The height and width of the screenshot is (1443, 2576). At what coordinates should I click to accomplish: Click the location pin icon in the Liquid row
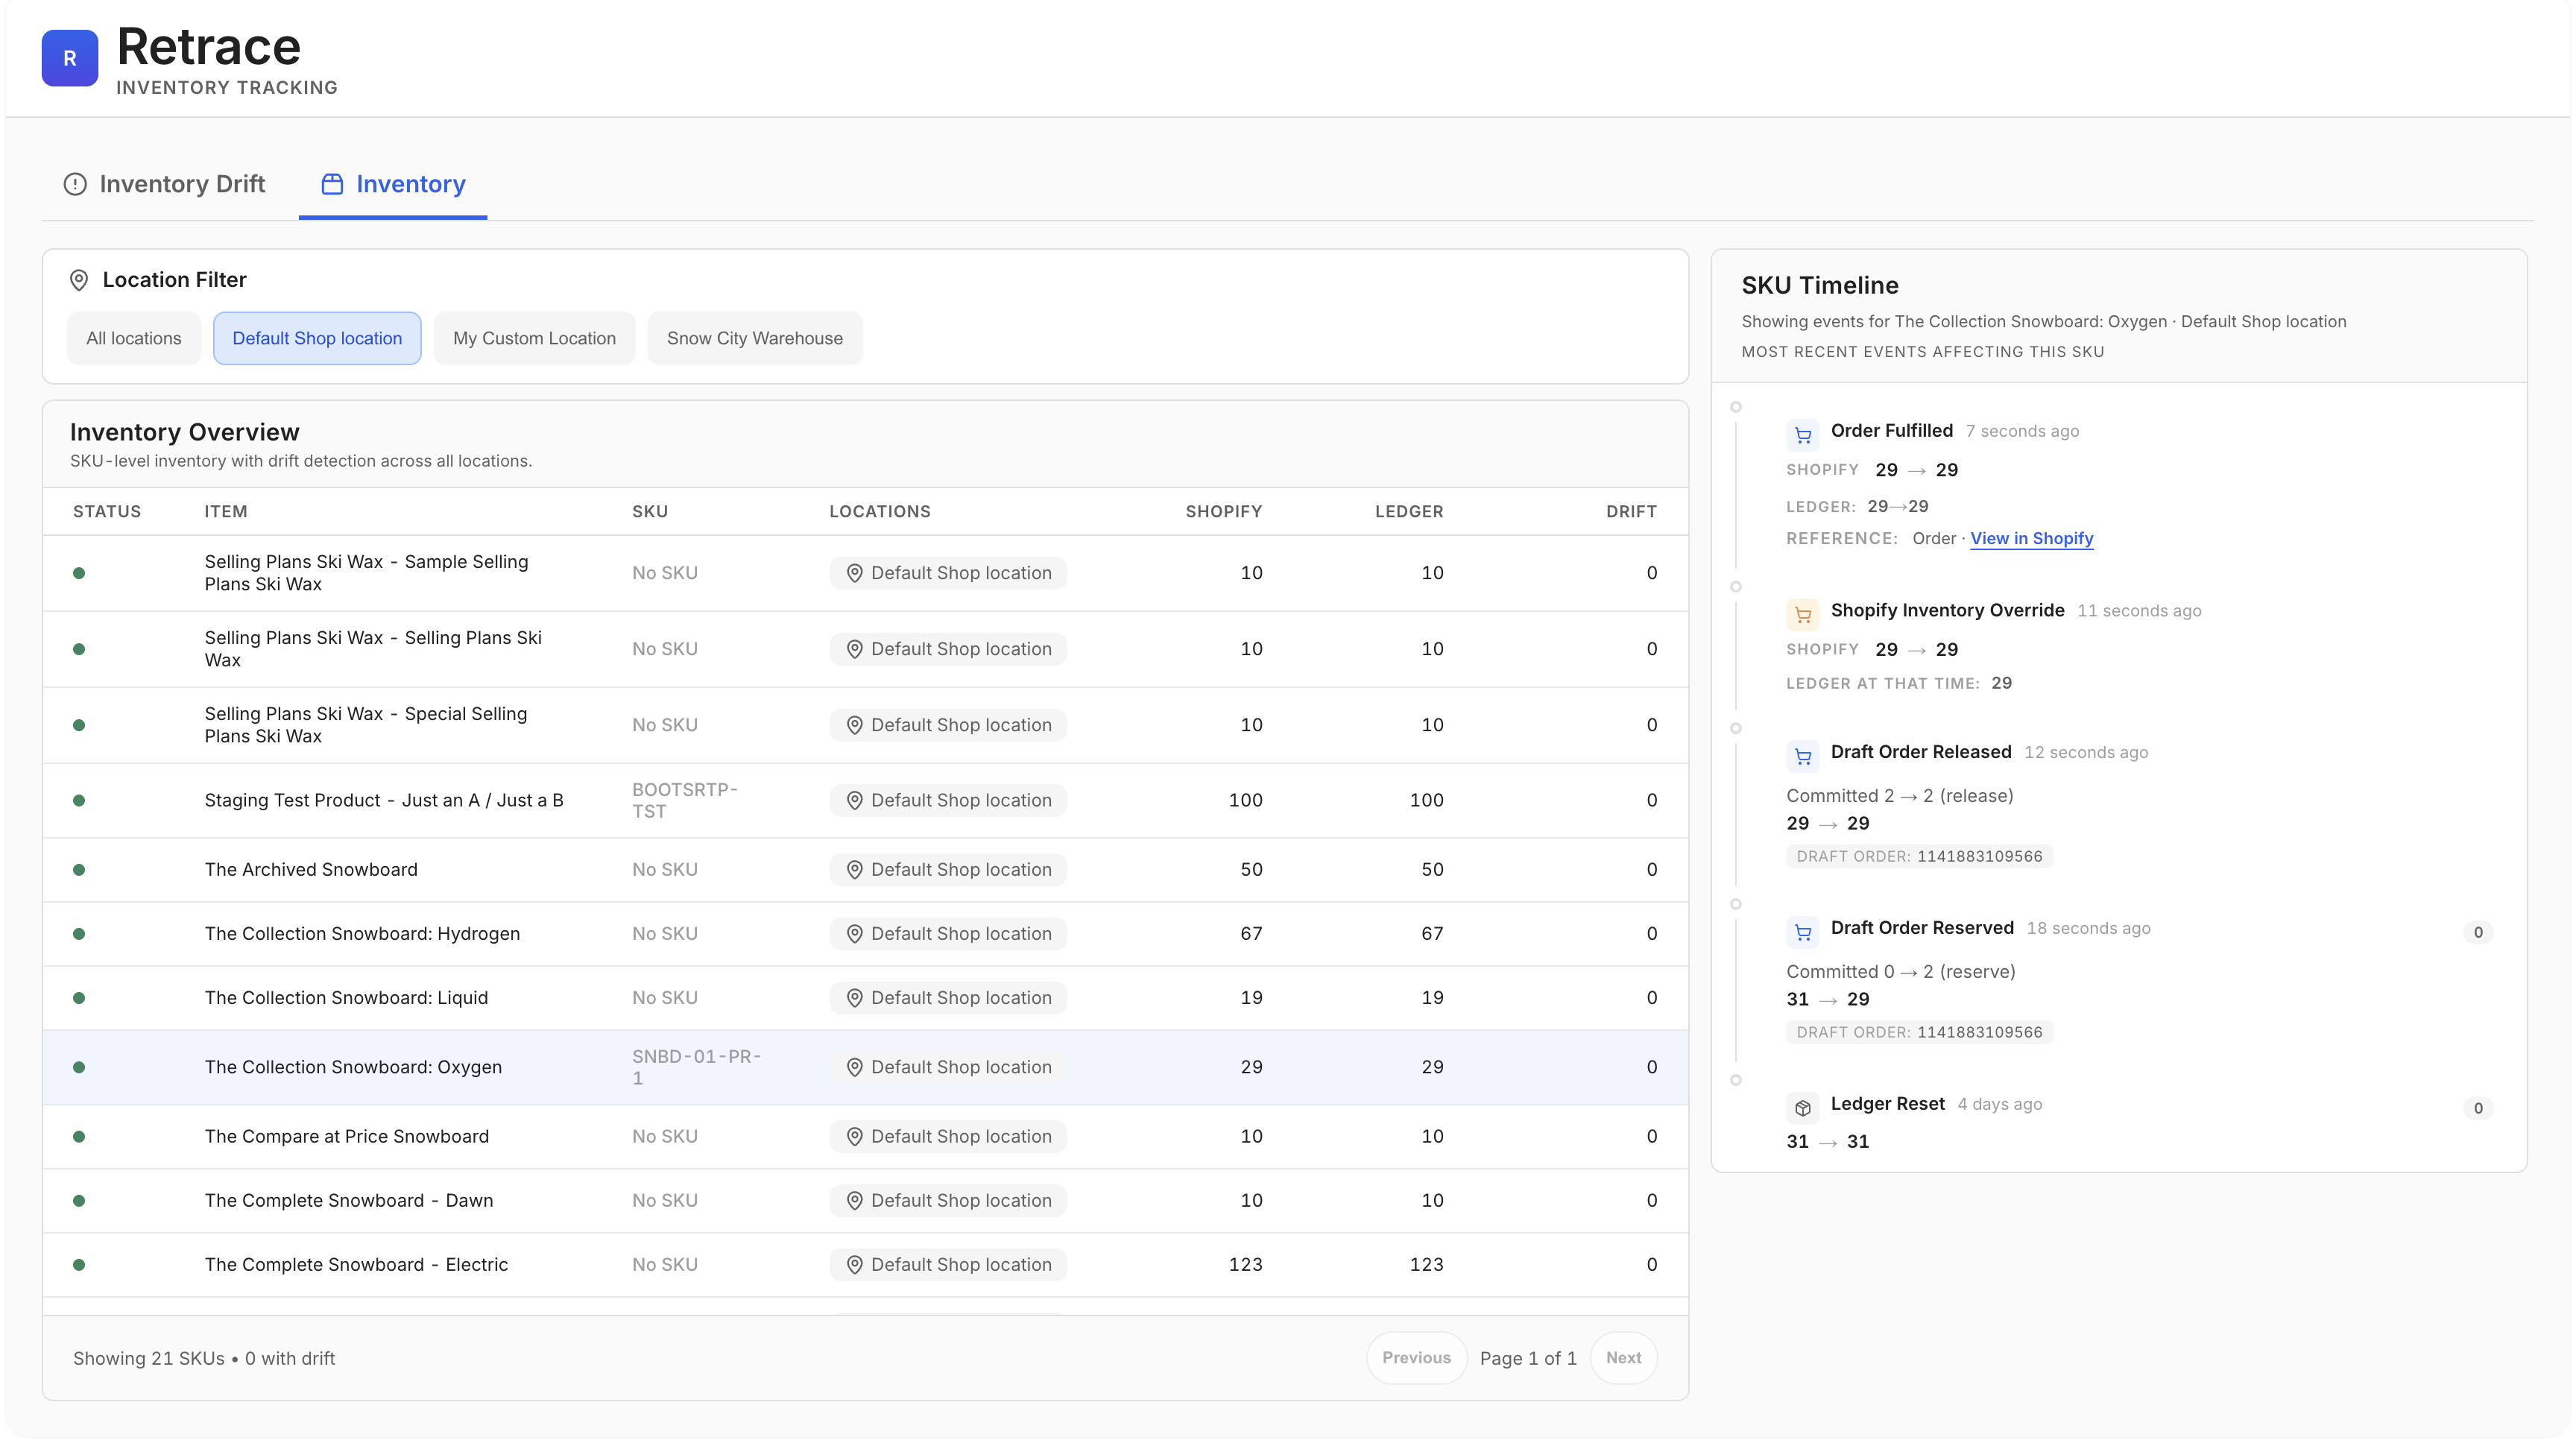tap(854, 998)
